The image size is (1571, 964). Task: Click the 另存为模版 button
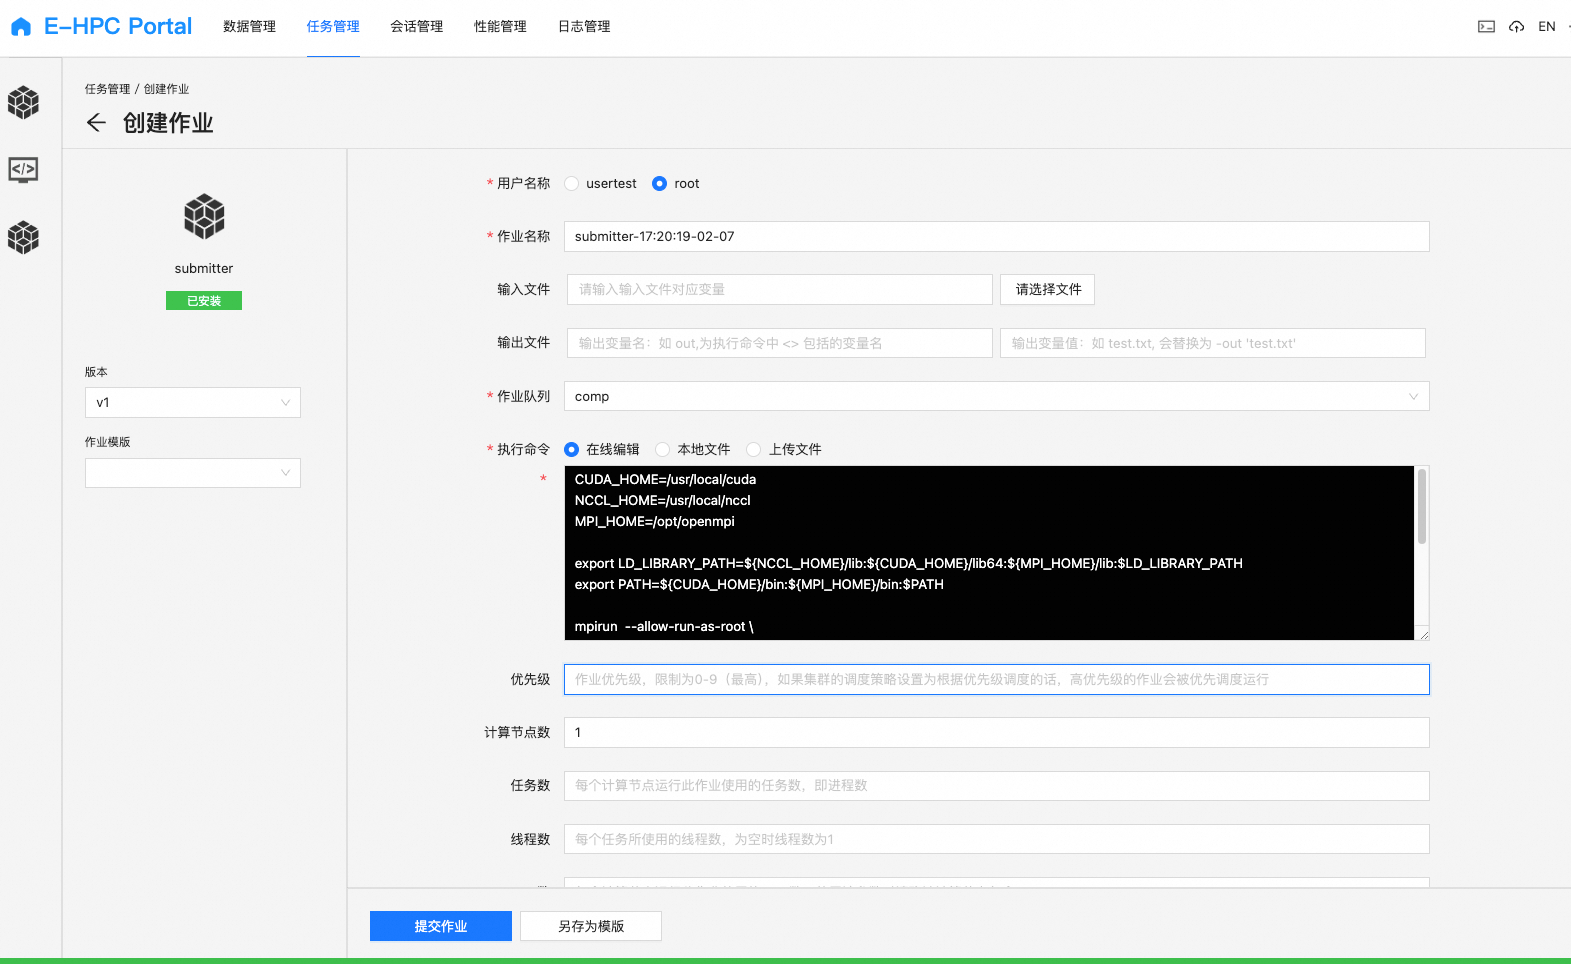tap(591, 926)
